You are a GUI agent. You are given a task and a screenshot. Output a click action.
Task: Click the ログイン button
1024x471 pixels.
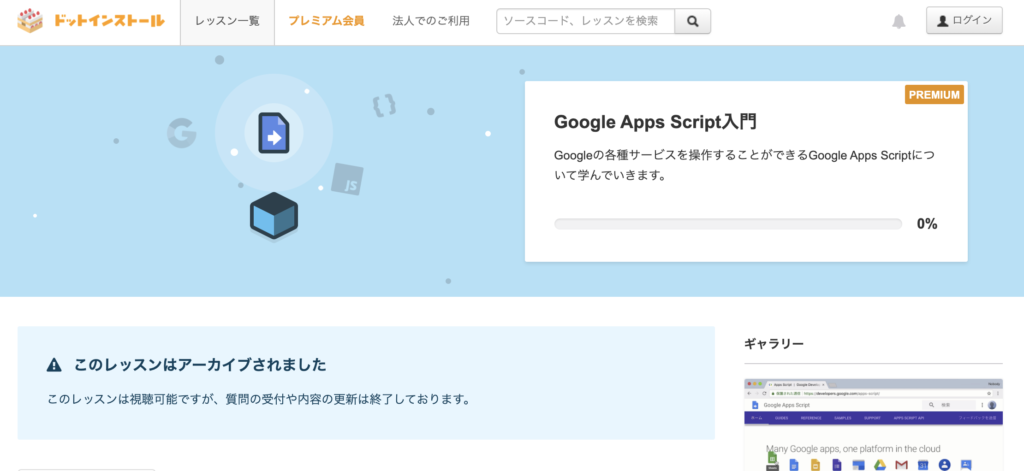click(964, 21)
